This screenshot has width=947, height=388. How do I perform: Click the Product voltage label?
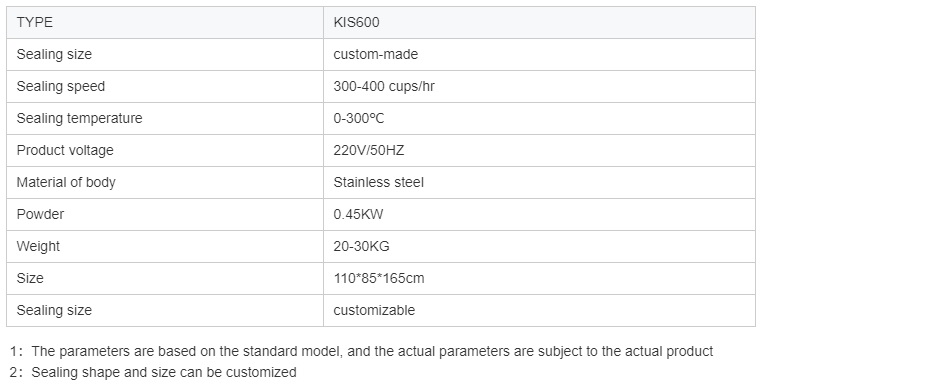[65, 150]
